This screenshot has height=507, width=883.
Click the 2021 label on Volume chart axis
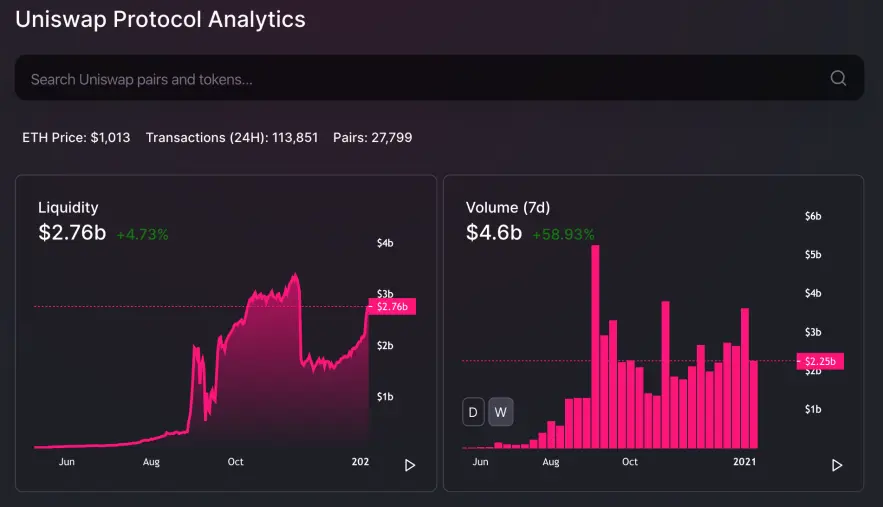(744, 461)
